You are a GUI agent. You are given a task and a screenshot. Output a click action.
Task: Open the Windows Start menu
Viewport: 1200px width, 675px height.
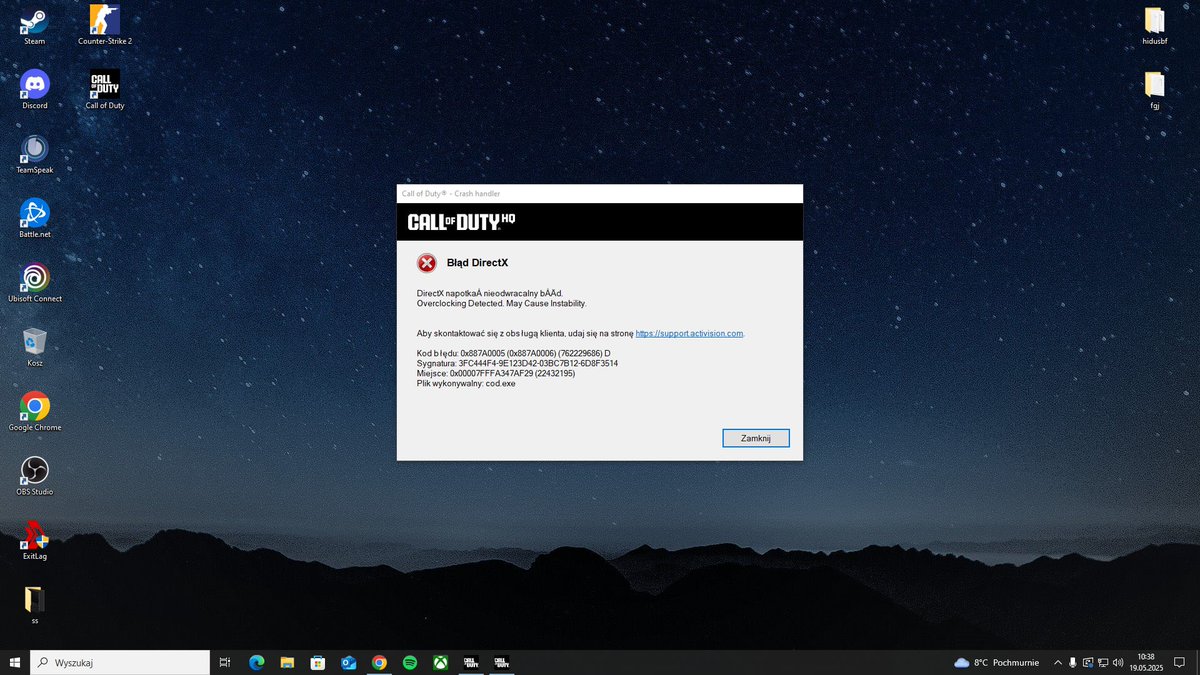[15, 662]
